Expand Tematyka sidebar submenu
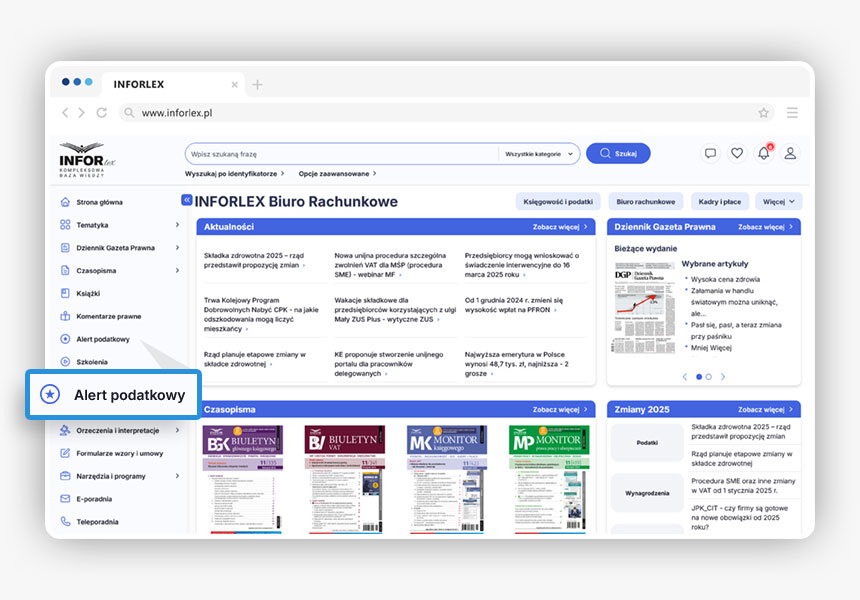The width and height of the screenshot is (860, 600). [177, 225]
